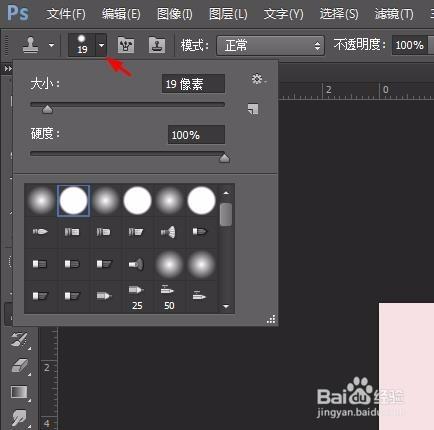The image size is (434, 430).
Task: Click the 硬度 field showing 100%
Action: (x=196, y=135)
